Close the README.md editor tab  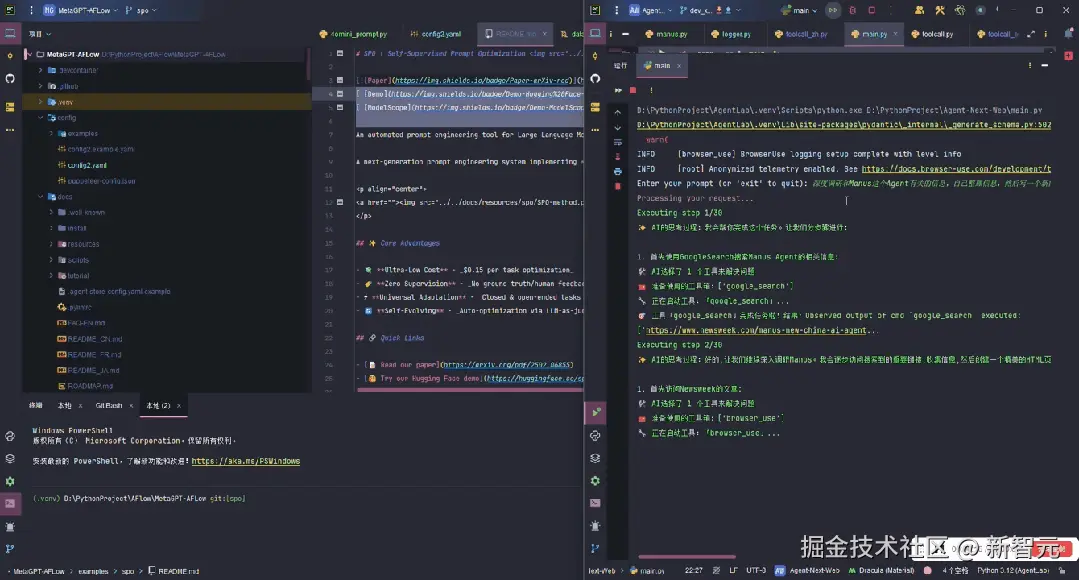pos(544,34)
